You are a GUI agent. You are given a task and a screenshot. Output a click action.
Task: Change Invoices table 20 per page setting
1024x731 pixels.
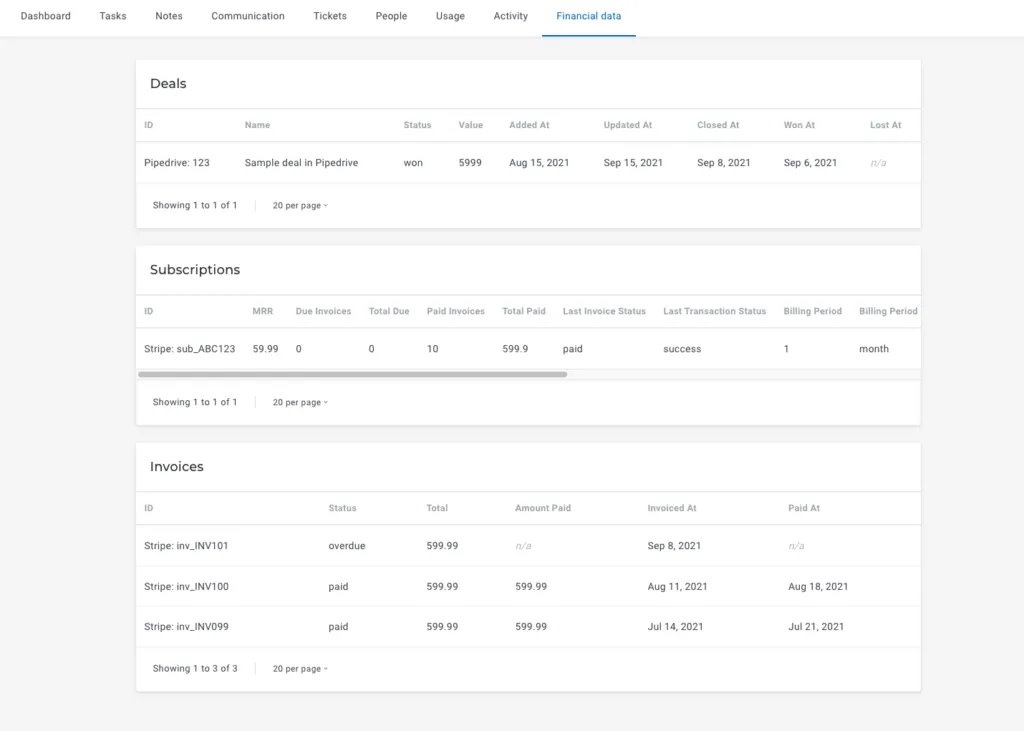[x=300, y=669]
